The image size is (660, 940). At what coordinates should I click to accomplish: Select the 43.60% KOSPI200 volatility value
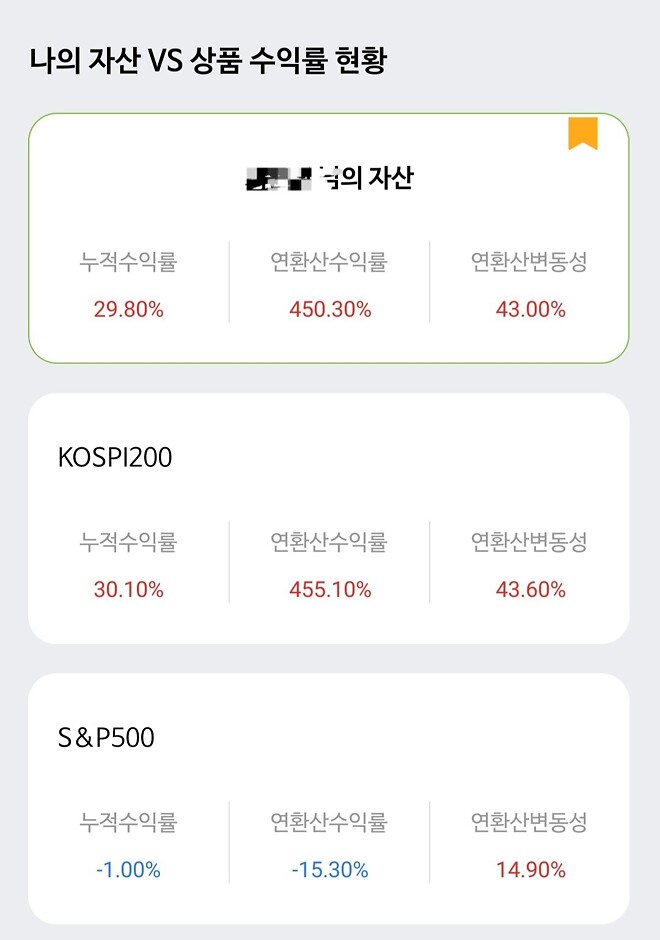(x=530, y=588)
